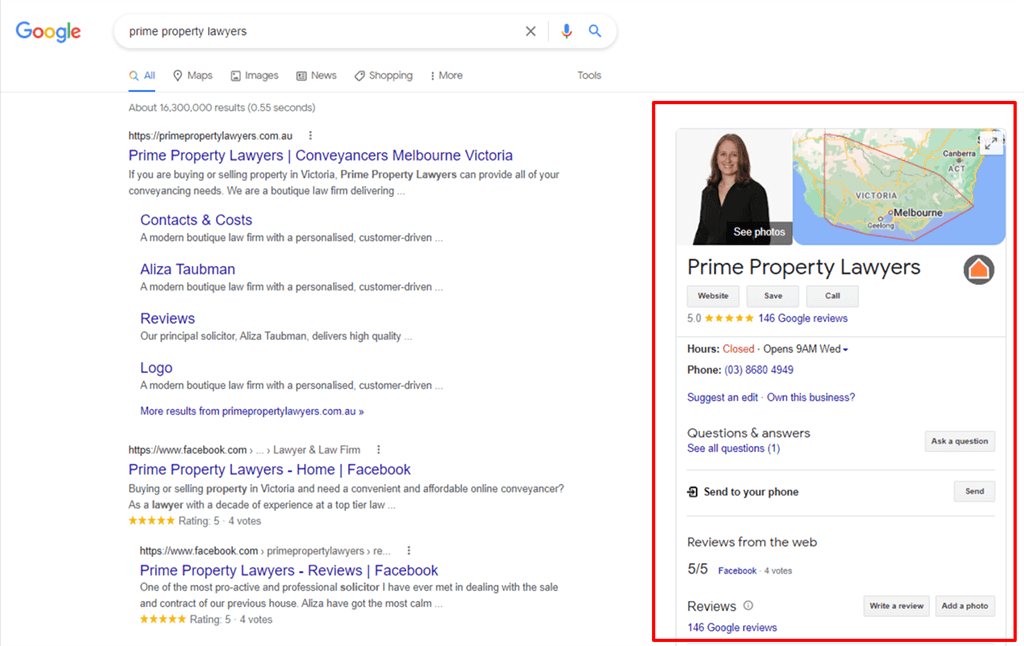Click the Send to your phone icon
Viewport: 1024px width, 646px height.
click(x=692, y=492)
